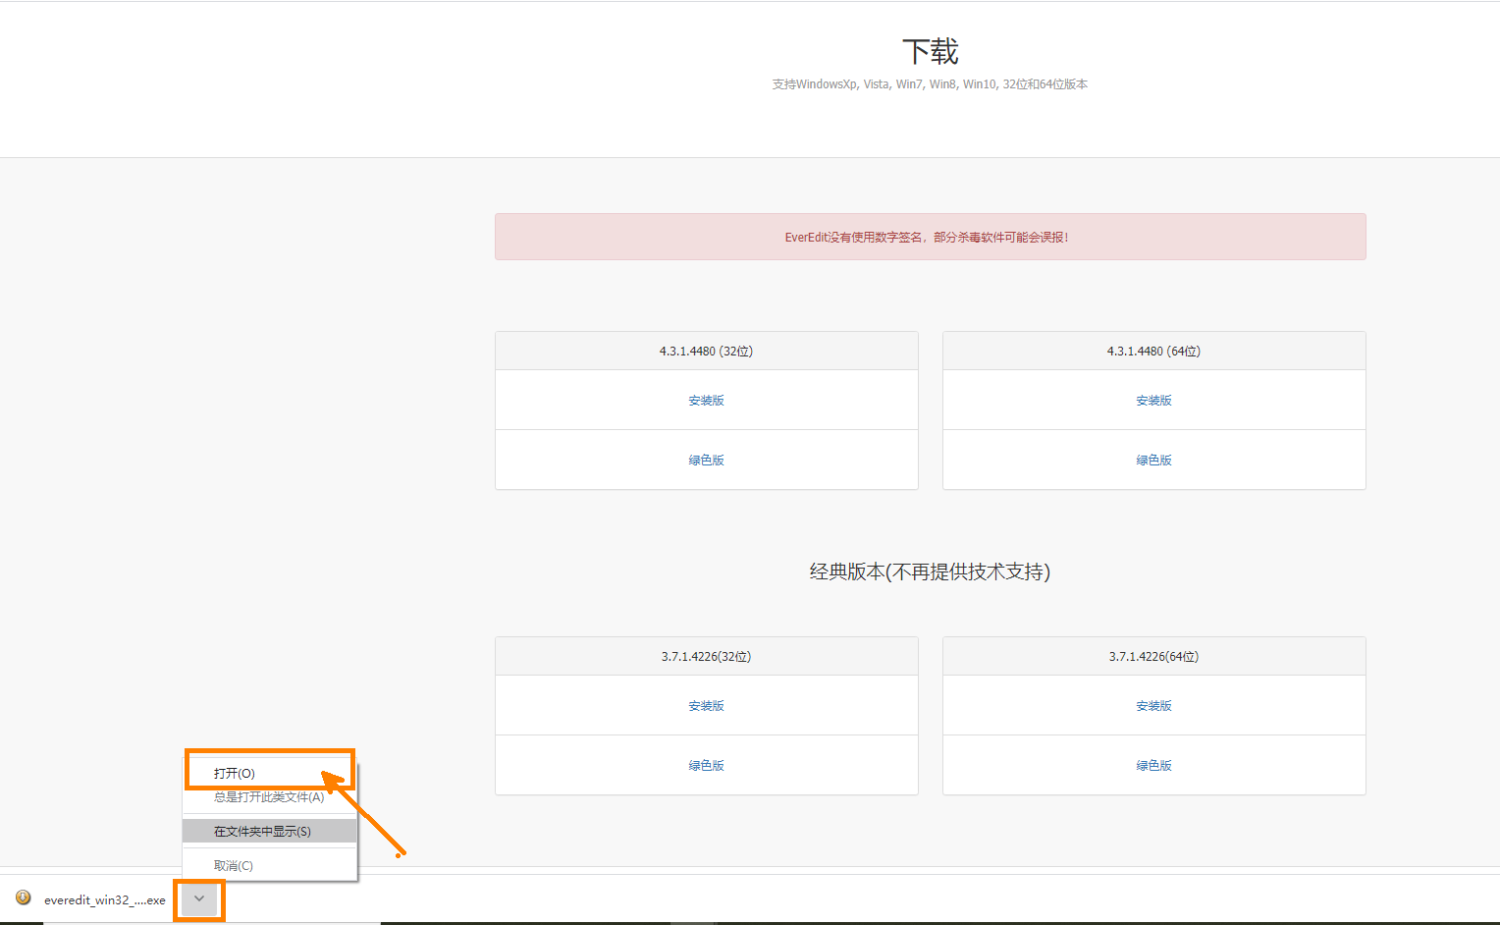Download 安装版 for 4.3.1.4480 64位
Screen dimensions: 1500x925
tap(1154, 400)
